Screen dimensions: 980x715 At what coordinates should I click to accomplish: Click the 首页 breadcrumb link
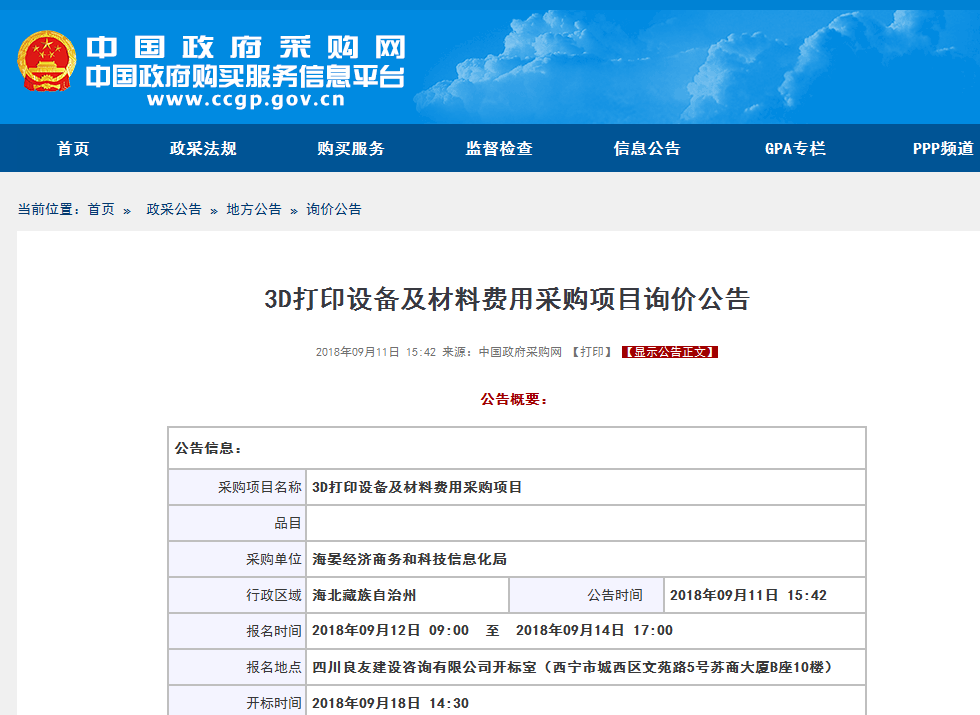click(101, 209)
